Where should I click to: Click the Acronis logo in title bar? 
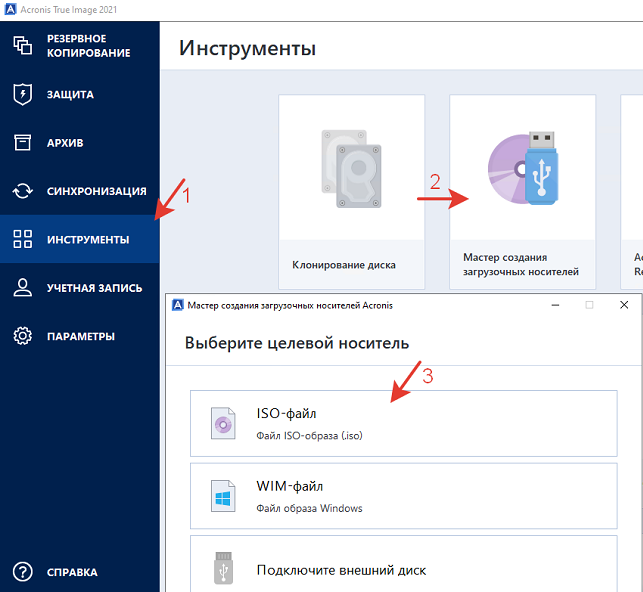click(10, 9)
